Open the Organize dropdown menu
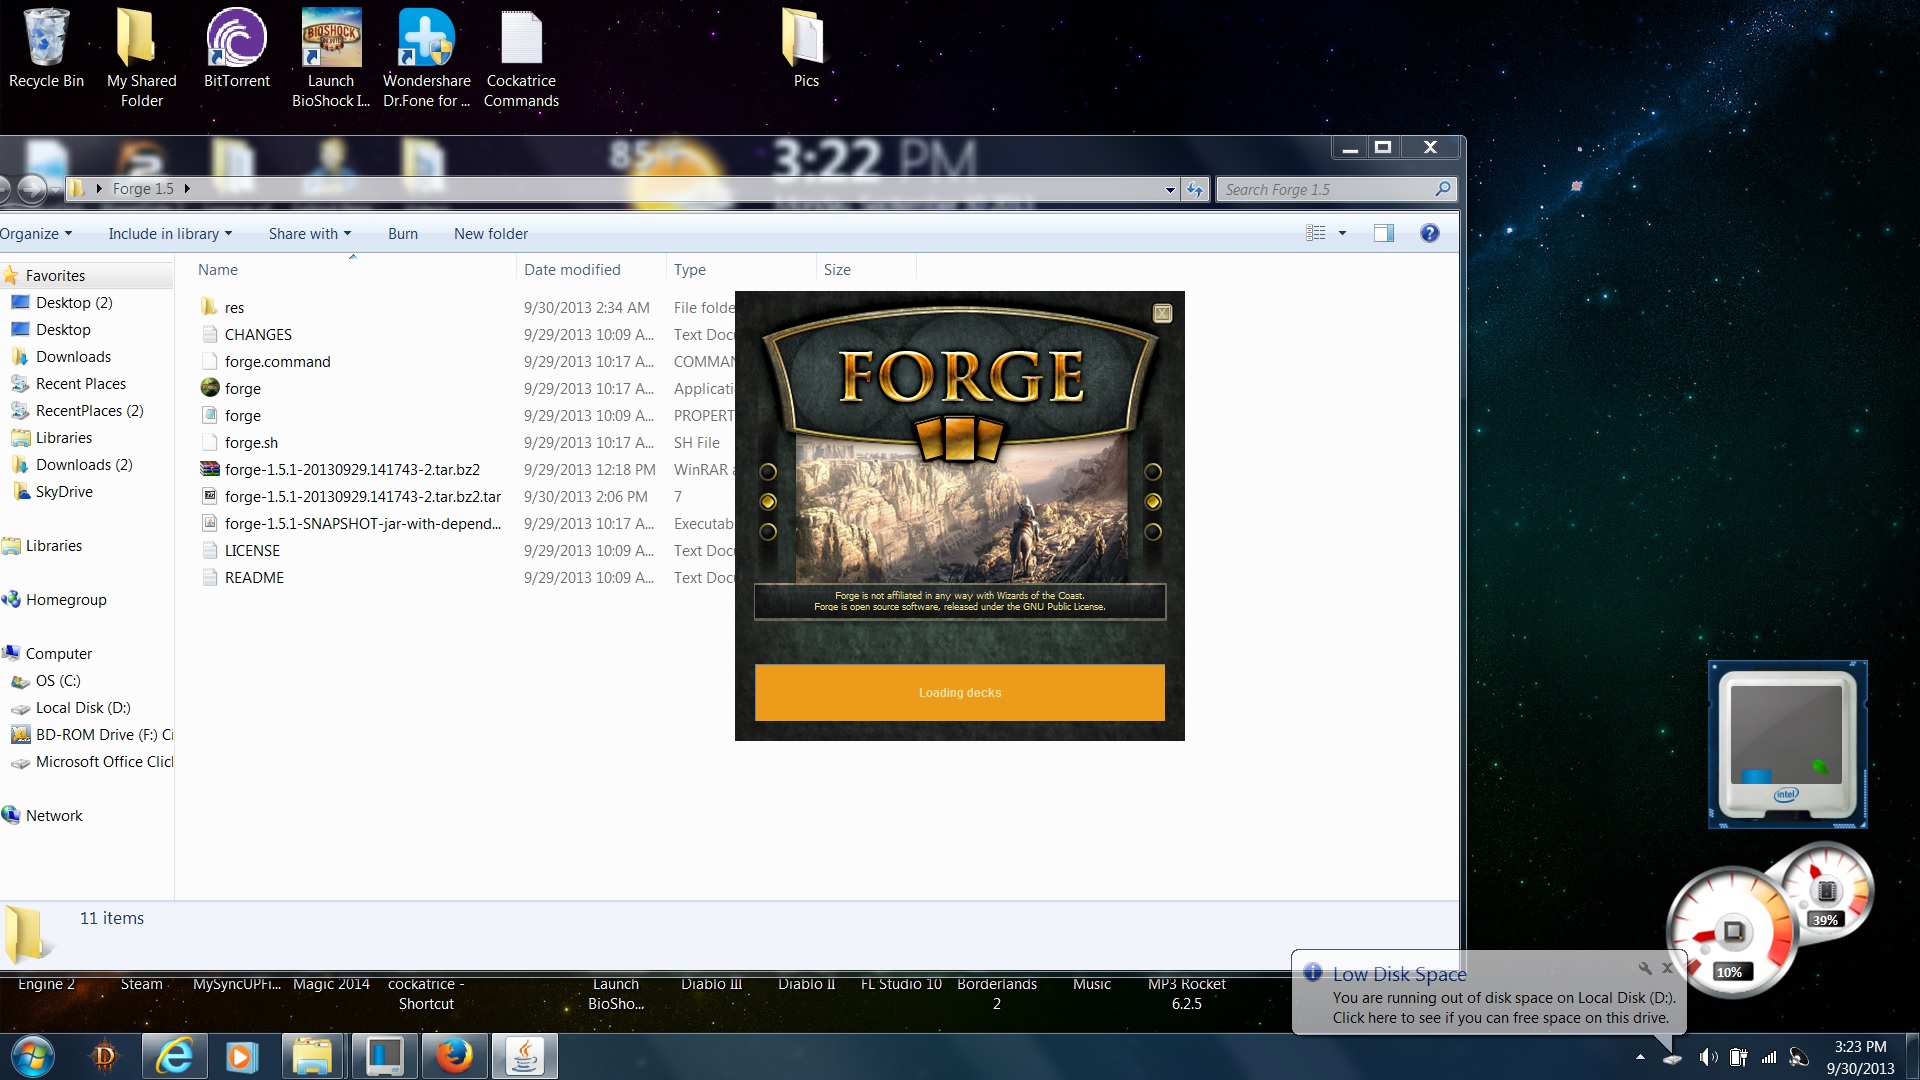 (x=36, y=234)
